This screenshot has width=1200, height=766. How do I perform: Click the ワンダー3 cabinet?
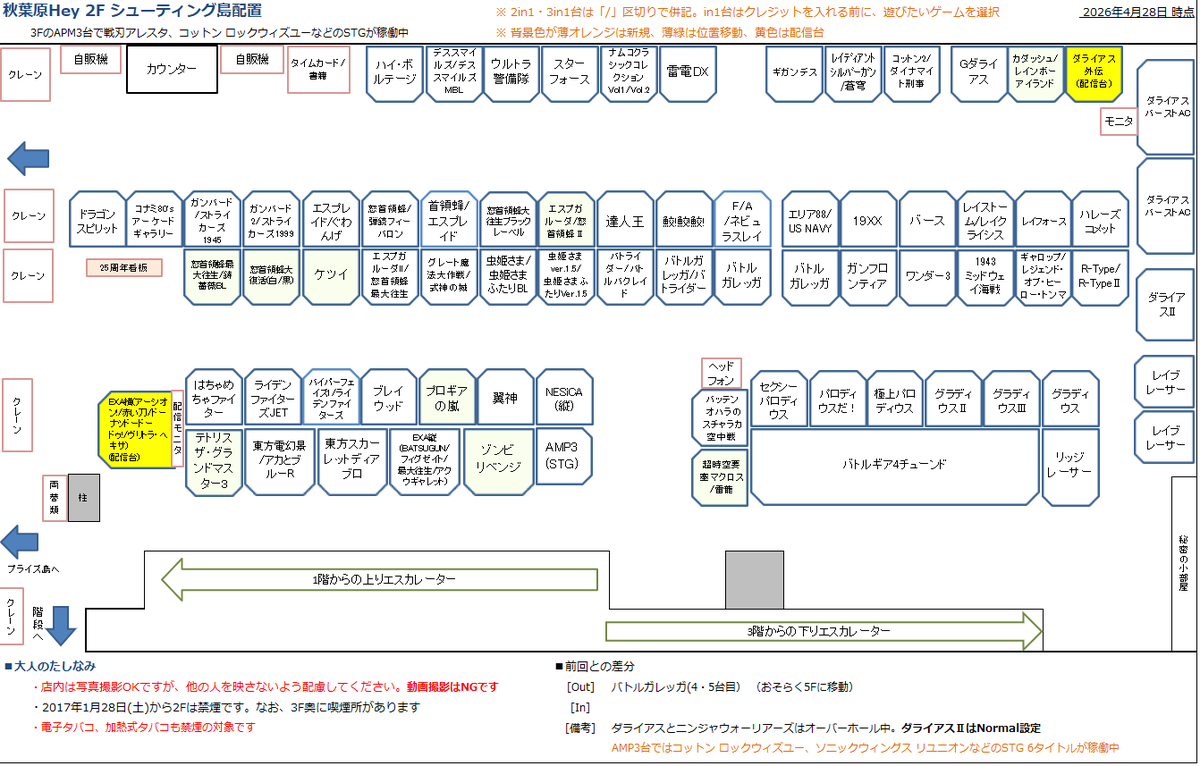pyautogui.click(x=926, y=277)
